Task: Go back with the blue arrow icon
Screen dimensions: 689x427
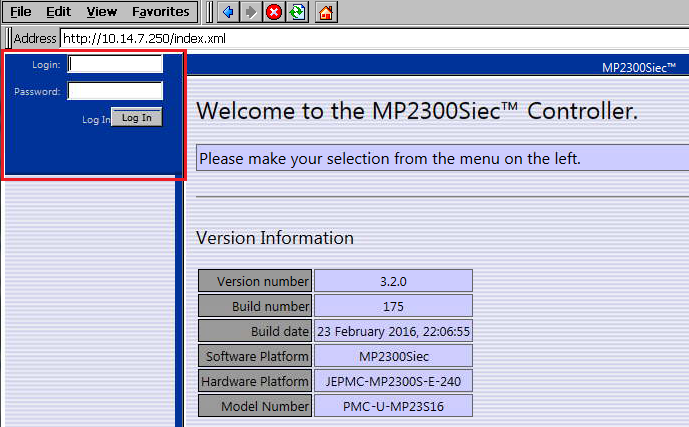Action: (228, 12)
